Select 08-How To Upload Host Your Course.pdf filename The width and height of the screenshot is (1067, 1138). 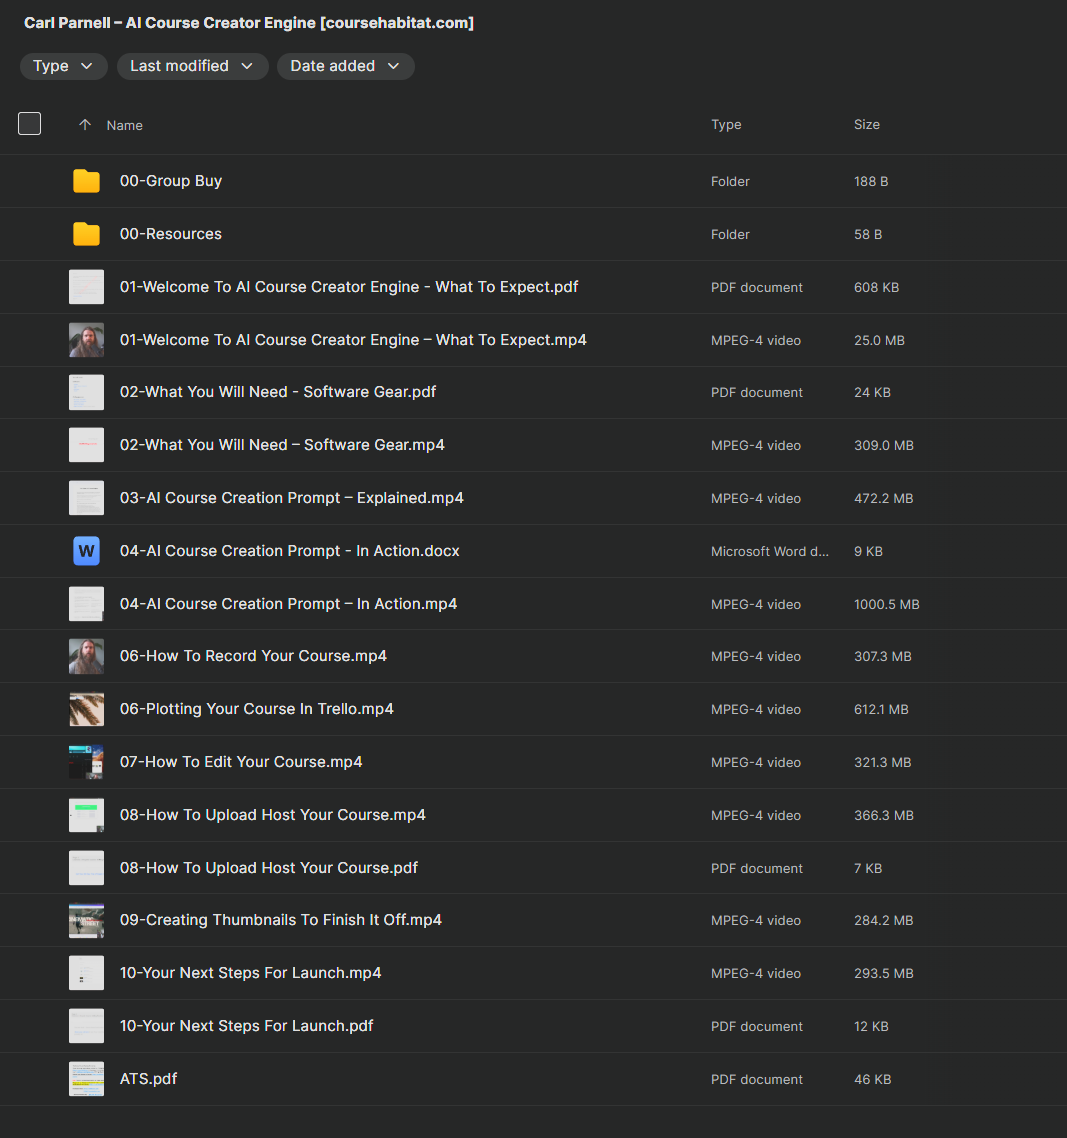[269, 868]
